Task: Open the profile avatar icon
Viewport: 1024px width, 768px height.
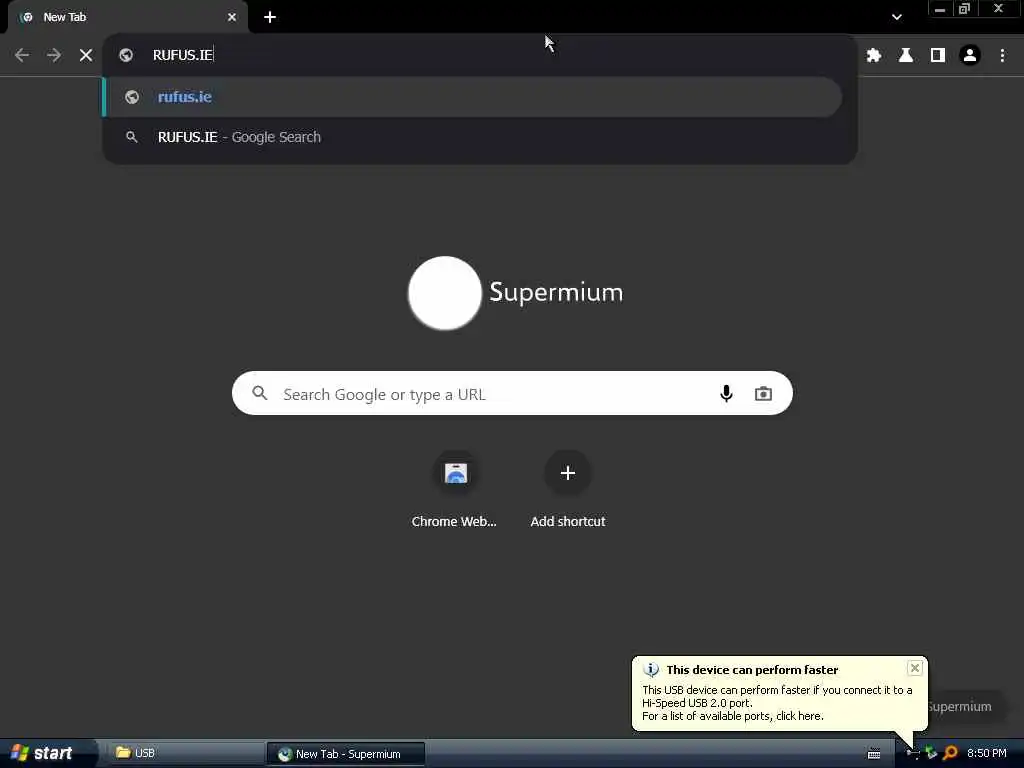Action: pyautogui.click(x=970, y=56)
